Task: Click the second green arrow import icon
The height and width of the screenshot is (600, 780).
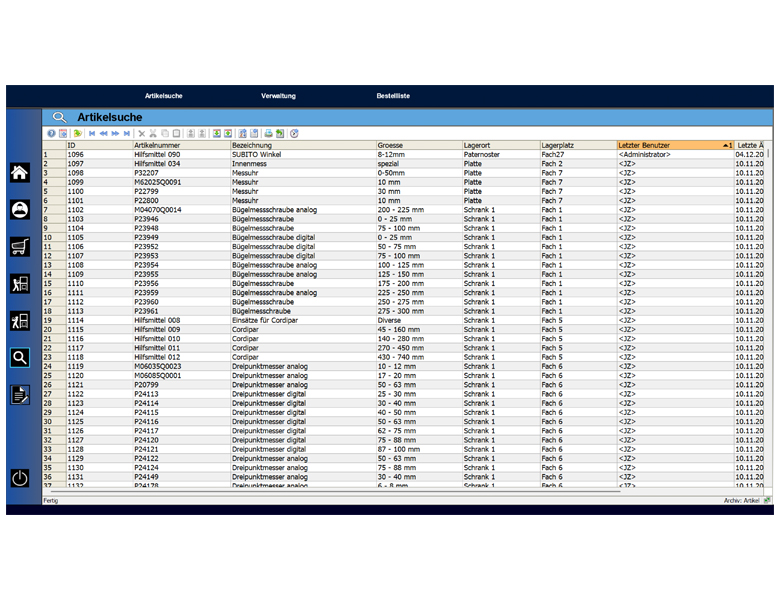Action: (x=228, y=133)
